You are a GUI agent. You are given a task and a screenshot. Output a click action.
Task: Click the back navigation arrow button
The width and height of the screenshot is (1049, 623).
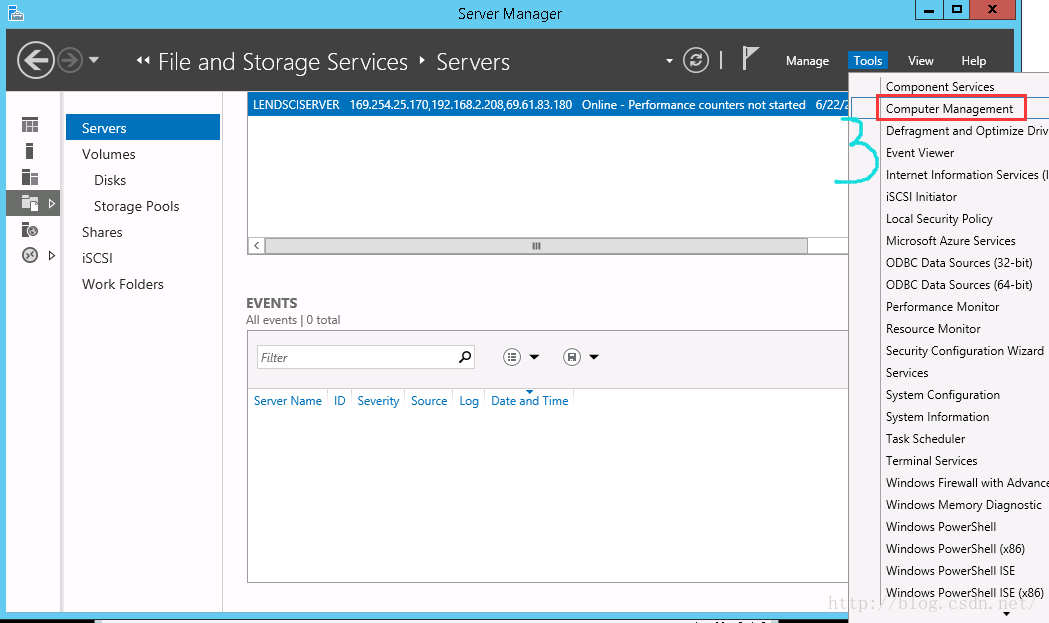[35, 60]
